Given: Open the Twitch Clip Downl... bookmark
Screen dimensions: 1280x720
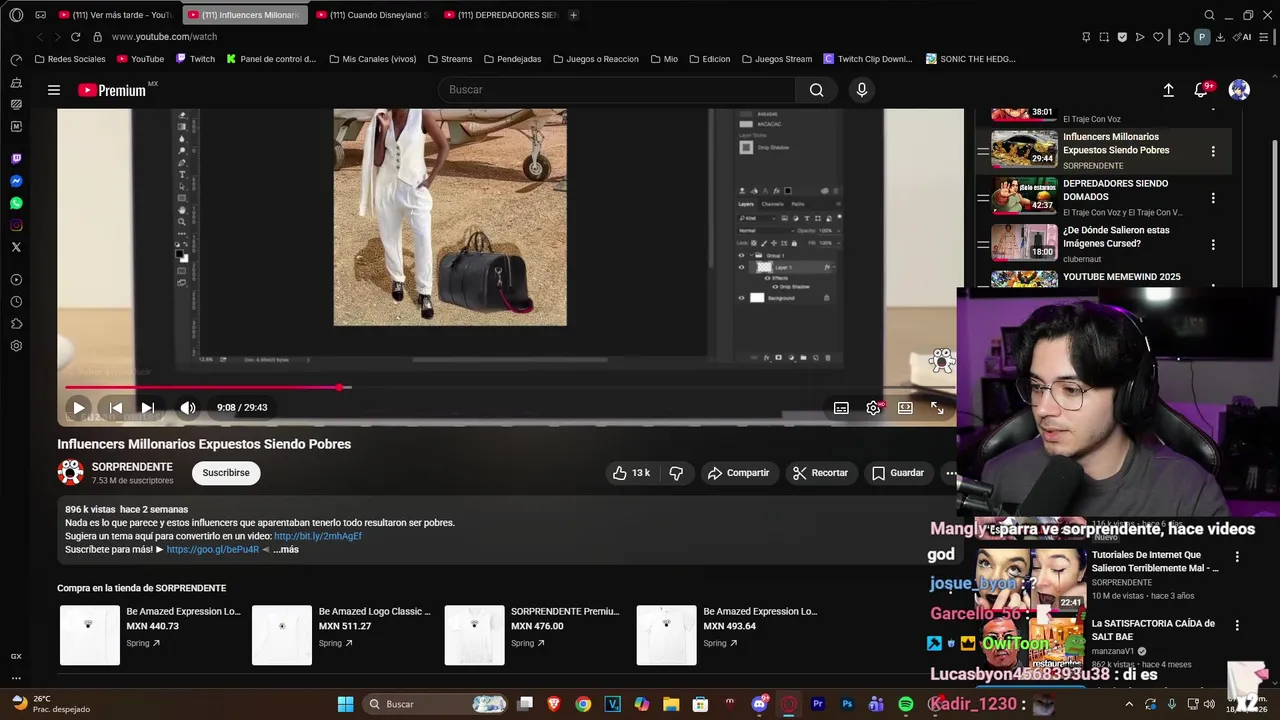Looking at the screenshot, I should 868,59.
